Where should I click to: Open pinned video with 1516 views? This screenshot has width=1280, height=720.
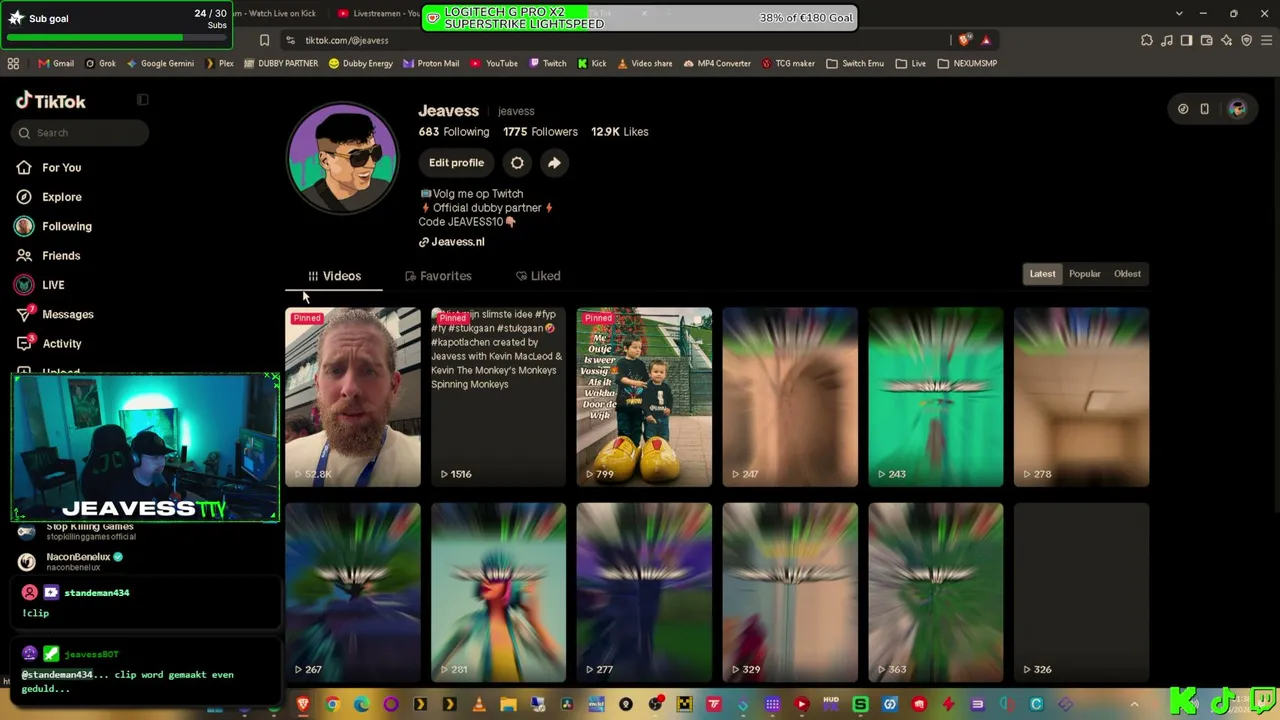[x=498, y=397]
